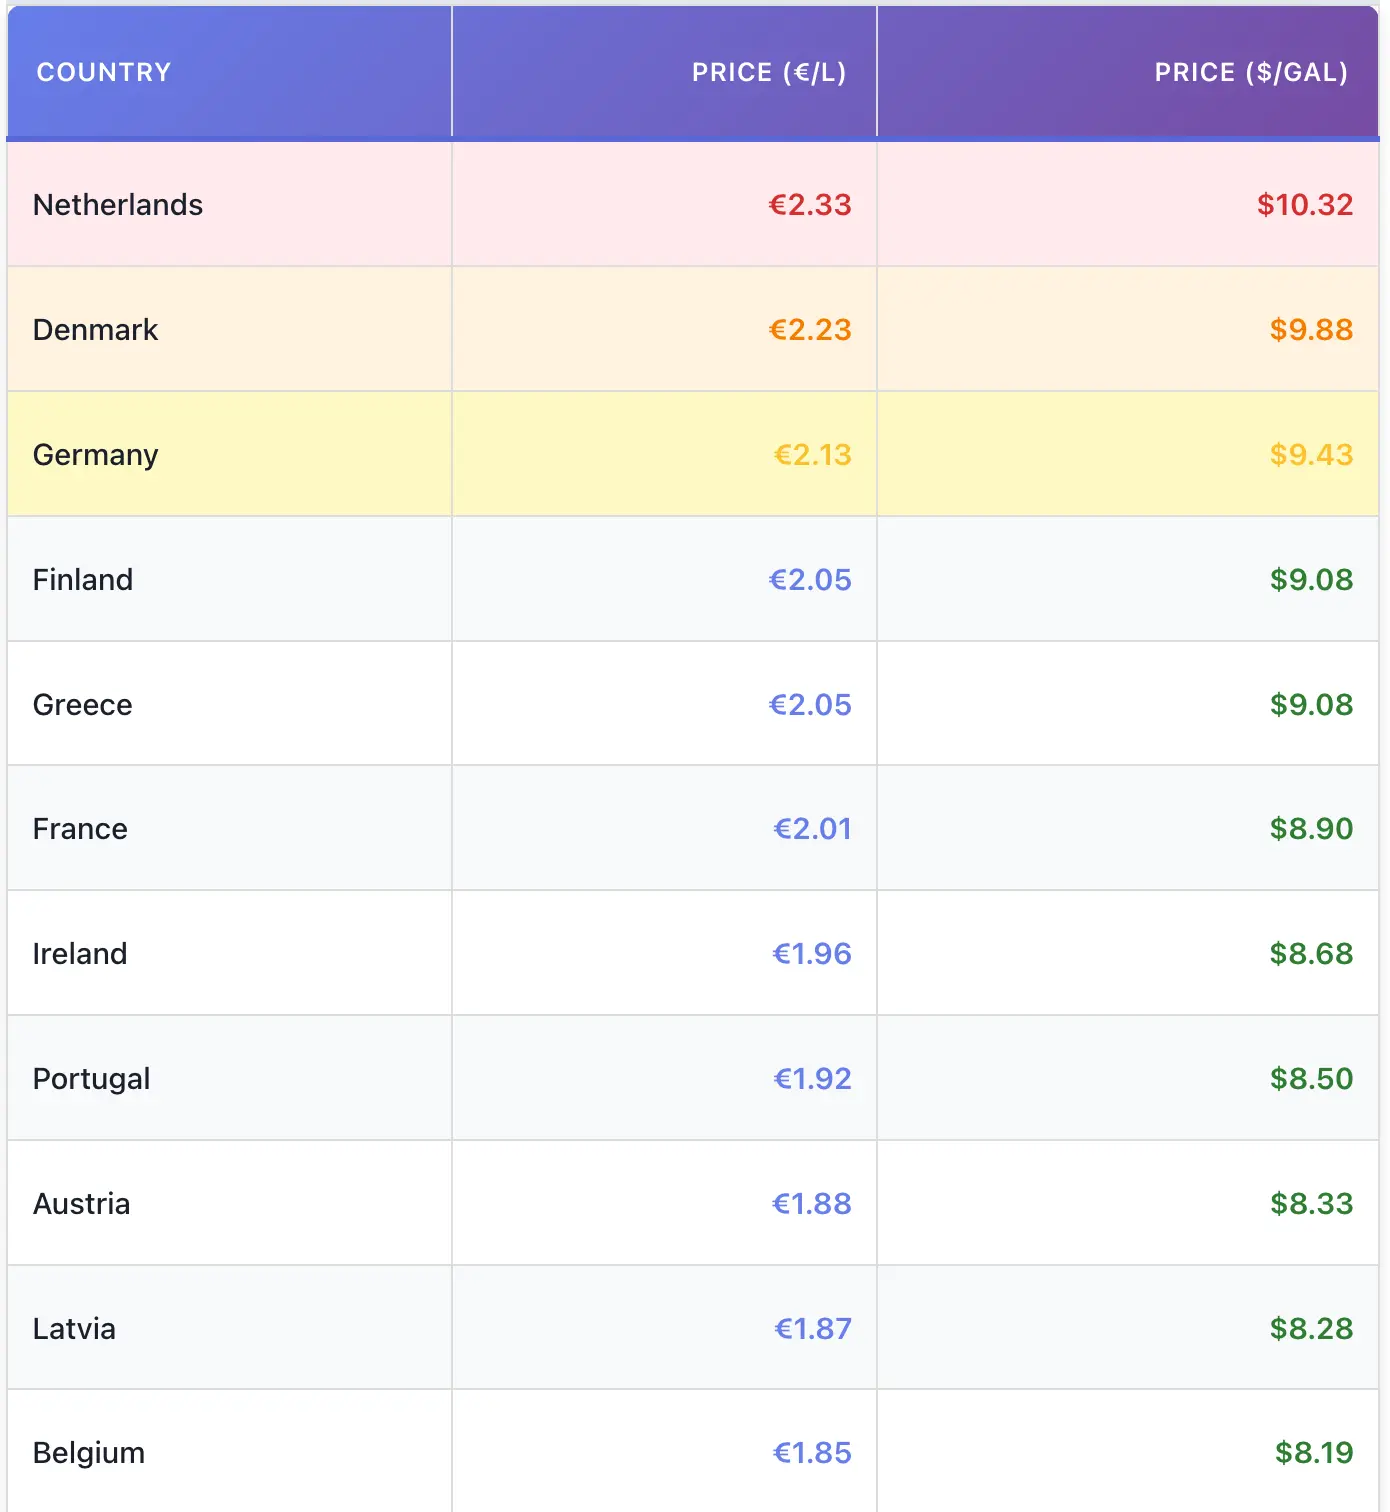Viewport: 1390px width, 1512px height.
Task: Click Latvia's $8.28 gallon price
Action: point(1310,1329)
